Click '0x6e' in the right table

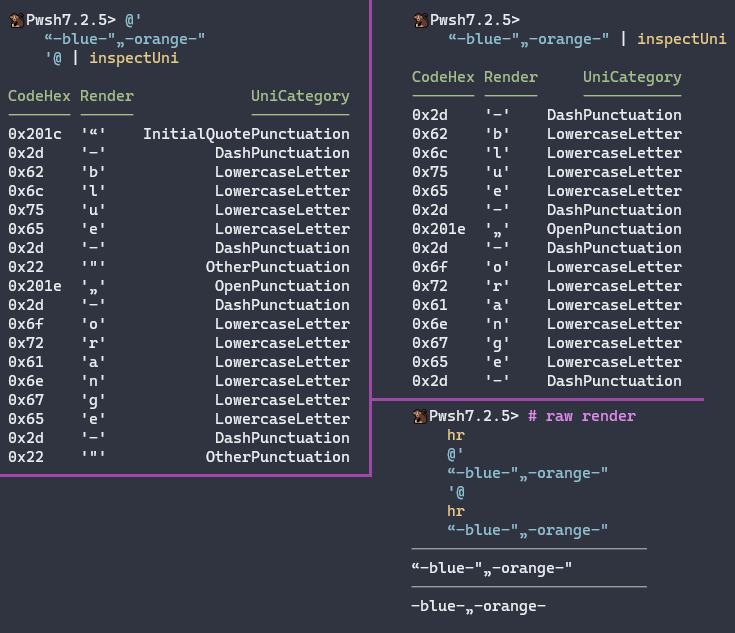(430, 324)
